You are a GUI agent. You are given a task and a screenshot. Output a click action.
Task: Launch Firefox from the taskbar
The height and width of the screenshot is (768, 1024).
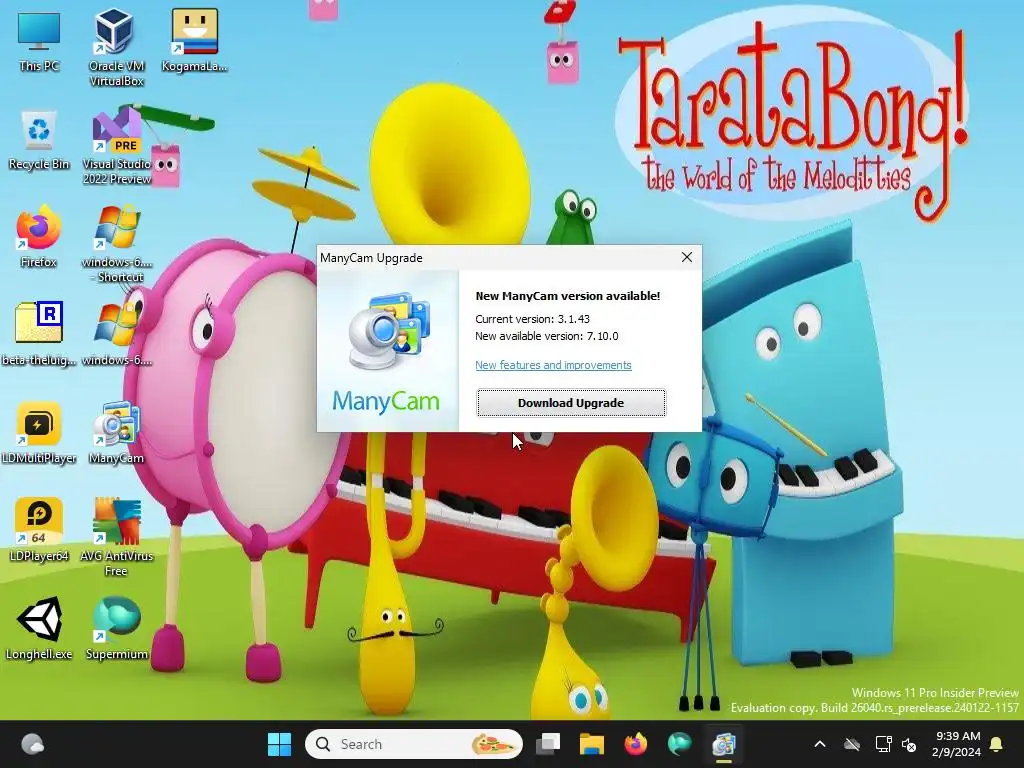point(635,744)
